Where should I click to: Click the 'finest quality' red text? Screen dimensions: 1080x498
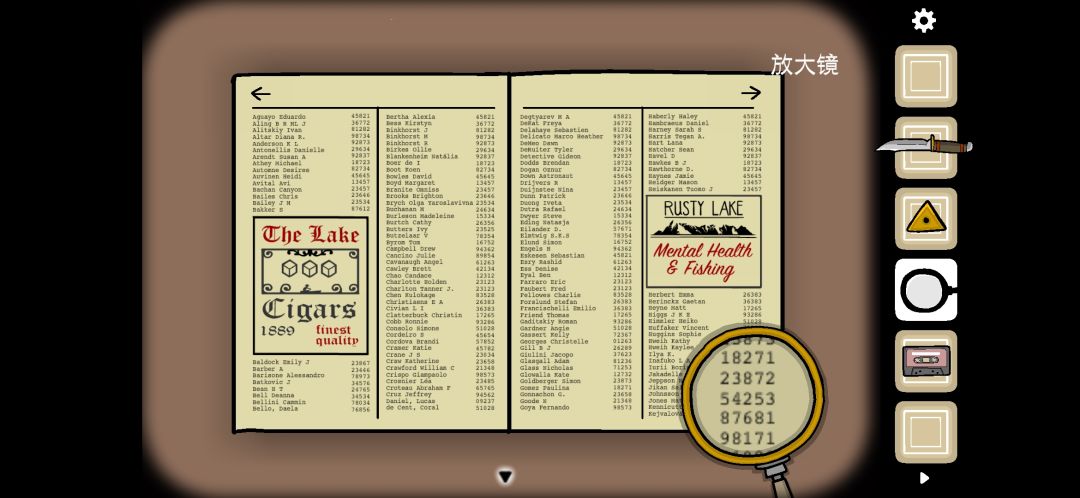[x=337, y=335]
